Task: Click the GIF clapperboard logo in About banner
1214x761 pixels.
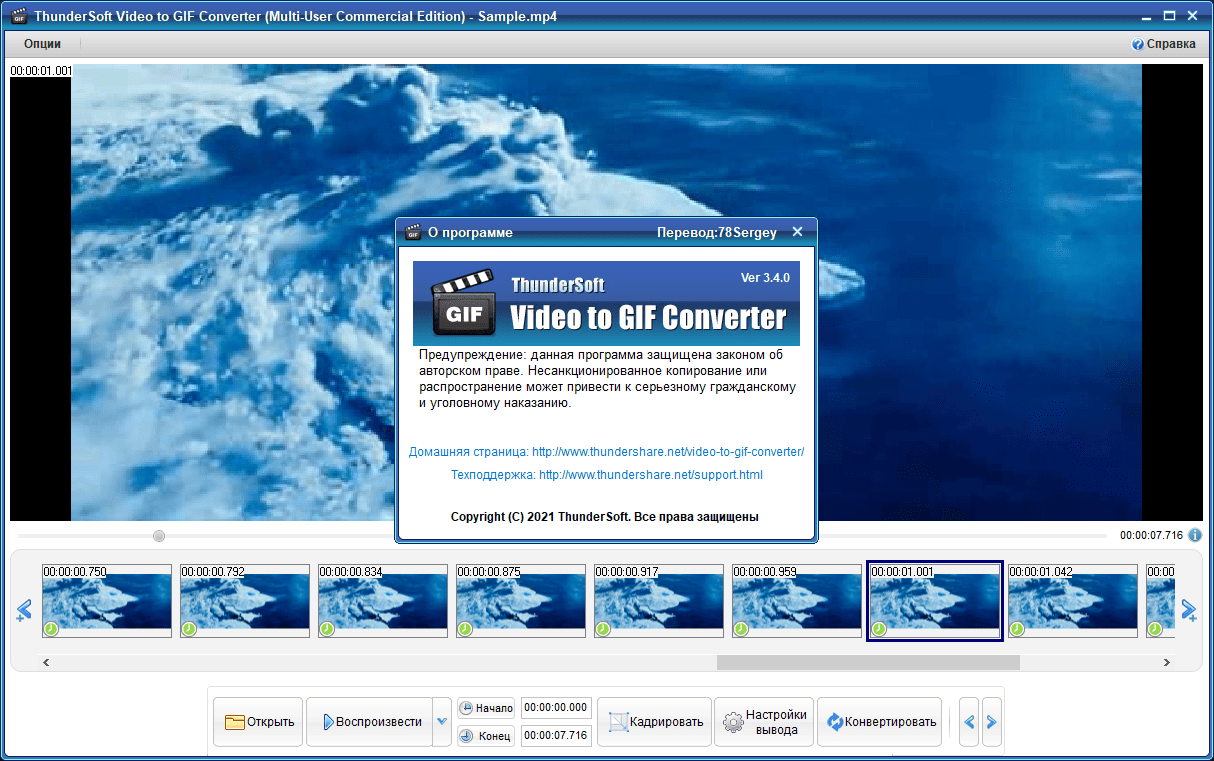Action: click(x=463, y=303)
